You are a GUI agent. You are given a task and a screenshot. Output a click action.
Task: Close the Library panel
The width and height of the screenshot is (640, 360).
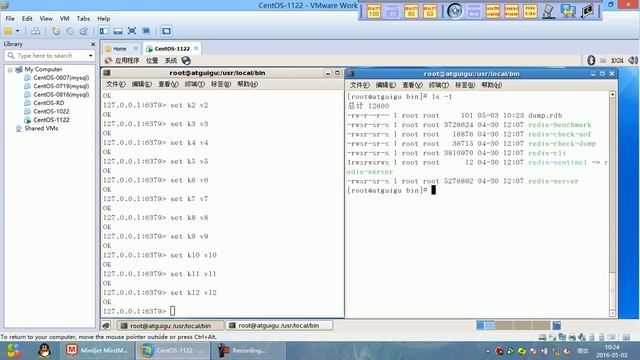[93, 44]
